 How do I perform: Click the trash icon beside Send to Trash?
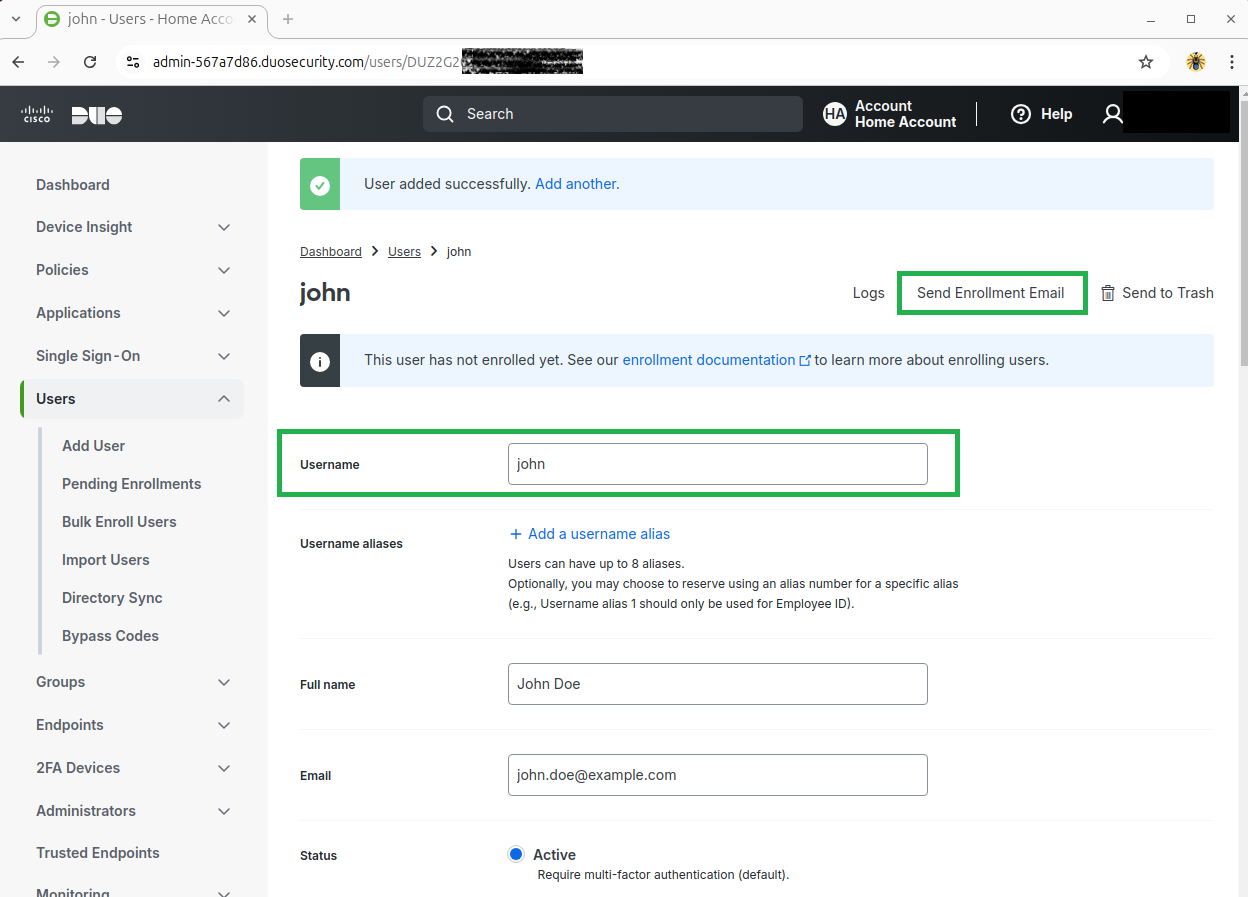tap(1107, 293)
